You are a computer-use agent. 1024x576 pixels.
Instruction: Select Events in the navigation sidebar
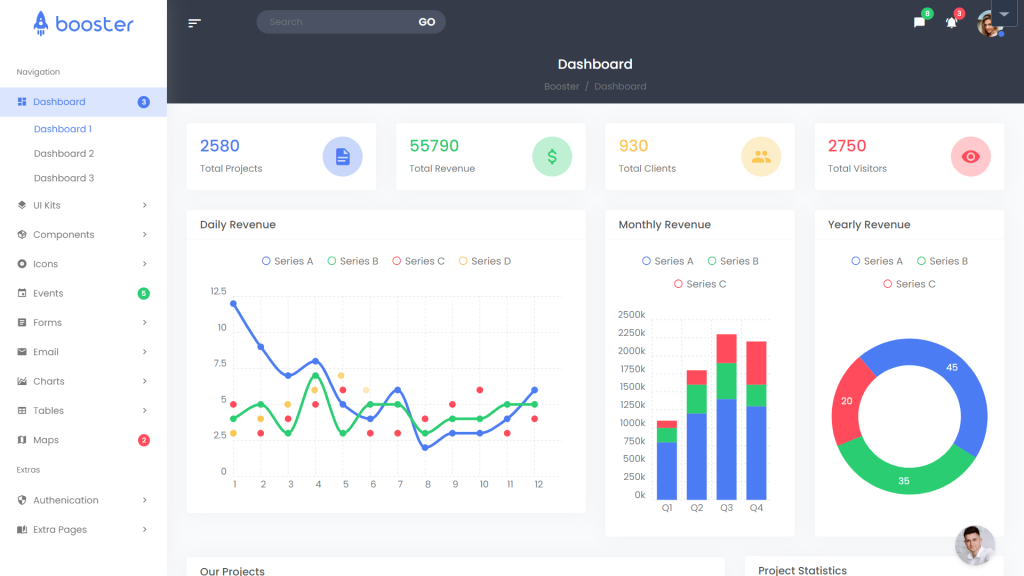pos(48,293)
